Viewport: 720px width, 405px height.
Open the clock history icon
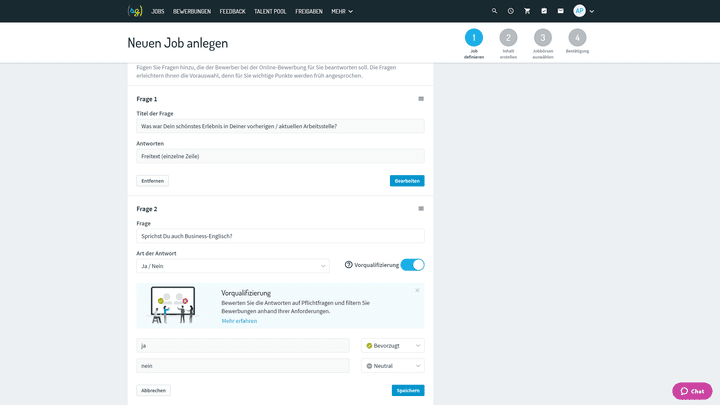point(510,11)
